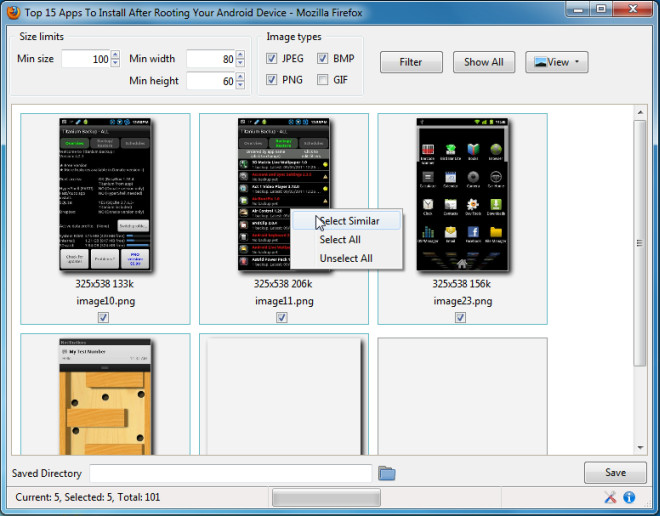Click the progress bar in status bar
660x516 pixels.
tap(326, 497)
